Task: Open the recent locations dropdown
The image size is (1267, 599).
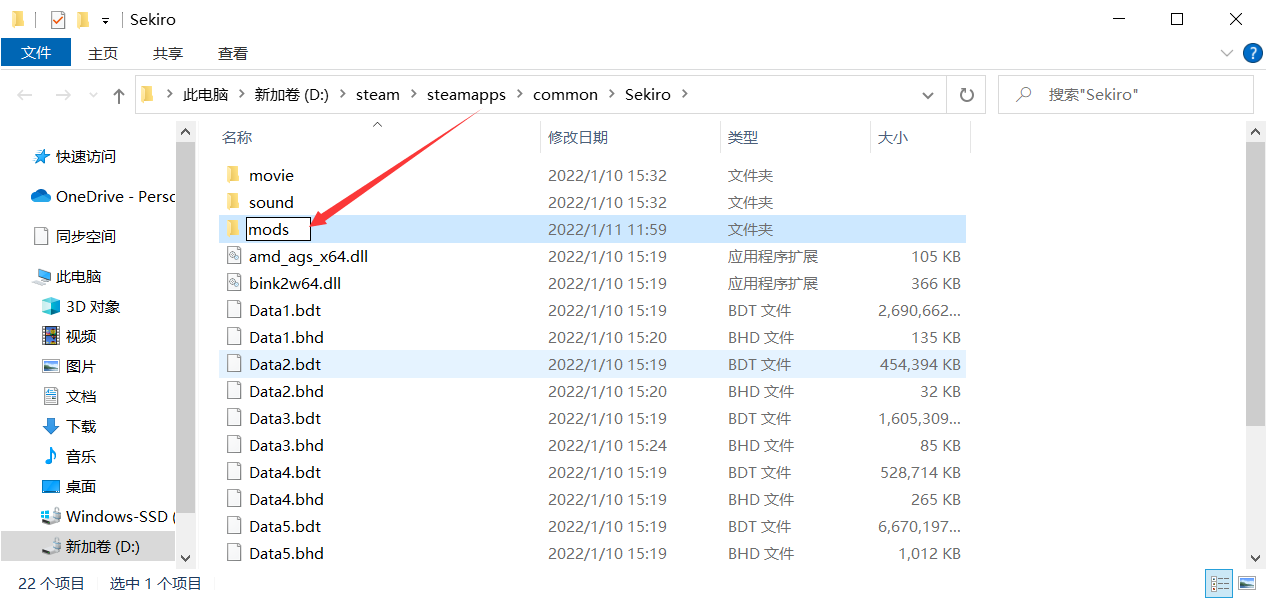Action: click(x=93, y=96)
